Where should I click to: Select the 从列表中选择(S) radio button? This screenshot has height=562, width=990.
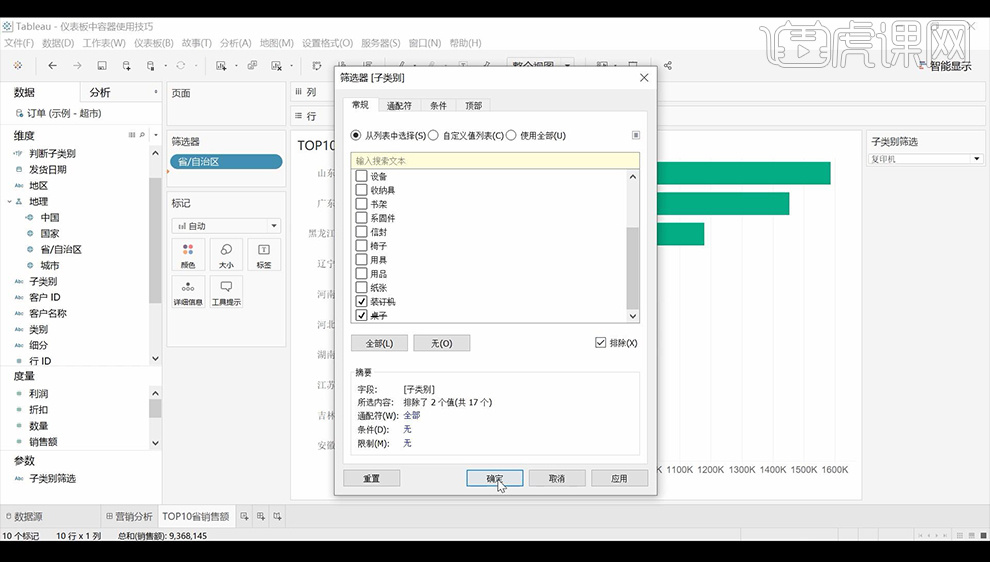356,135
